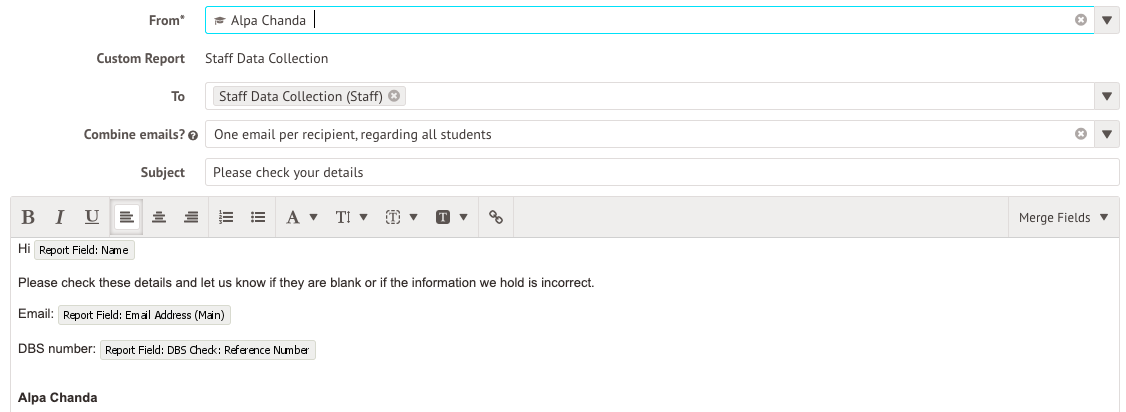Center align the text
The width and height of the screenshot is (1126, 412).
(158, 217)
